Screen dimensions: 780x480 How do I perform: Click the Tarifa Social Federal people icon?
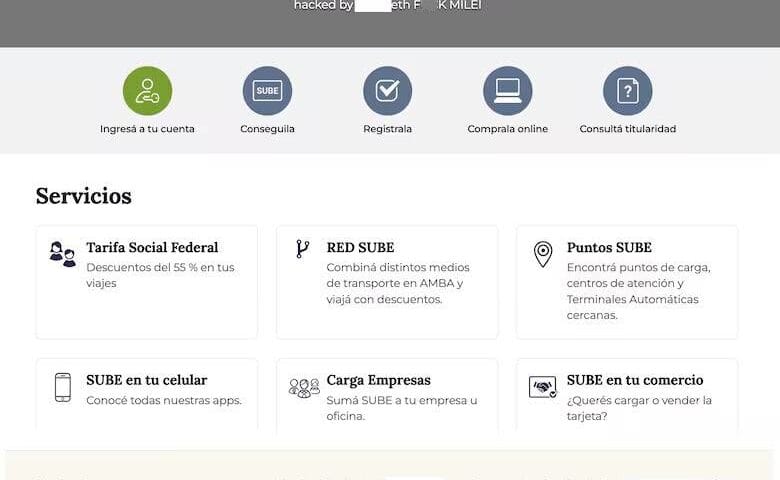click(x=62, y=254)
